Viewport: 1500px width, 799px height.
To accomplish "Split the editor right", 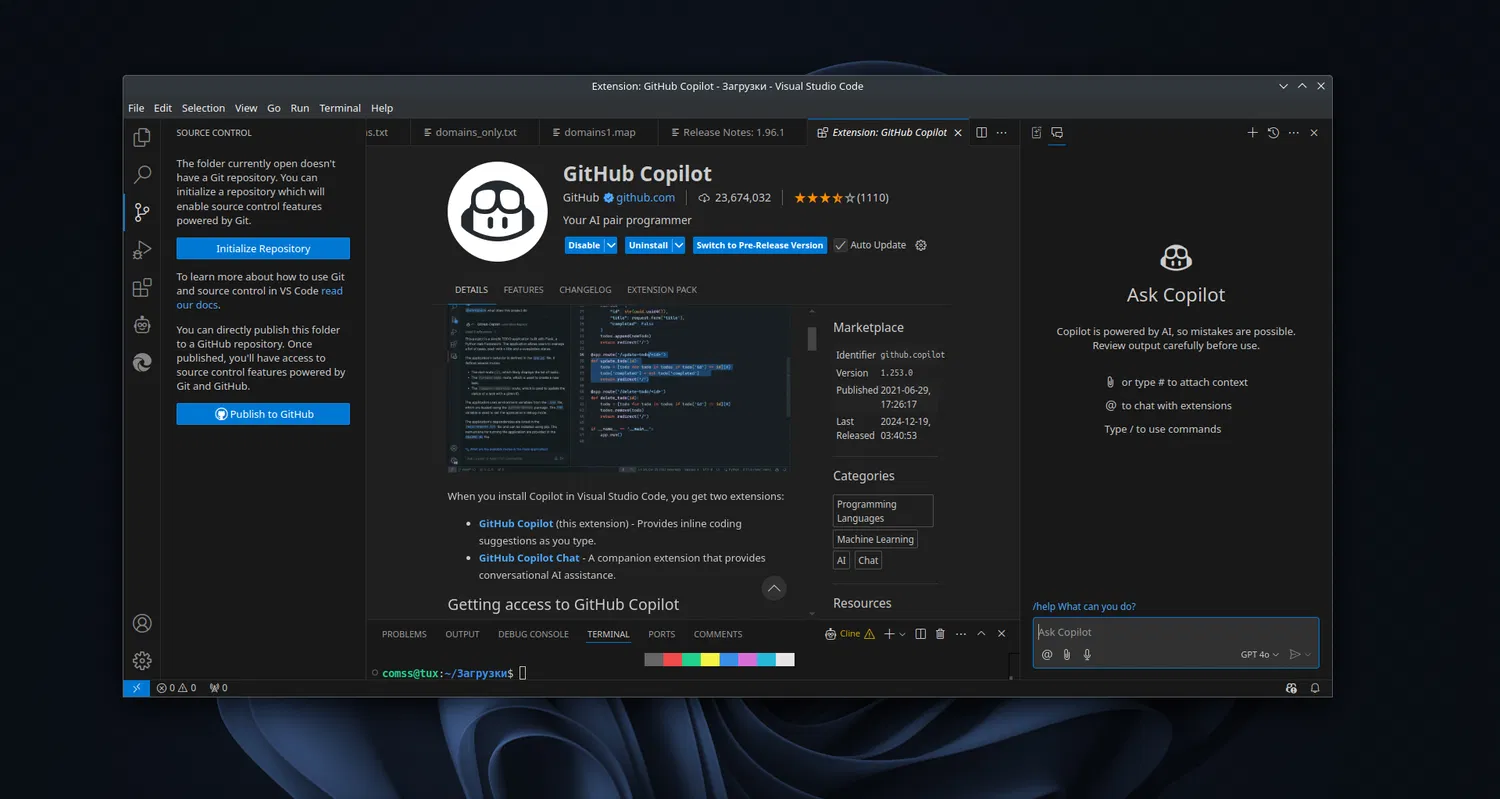I will pos(982,132).
